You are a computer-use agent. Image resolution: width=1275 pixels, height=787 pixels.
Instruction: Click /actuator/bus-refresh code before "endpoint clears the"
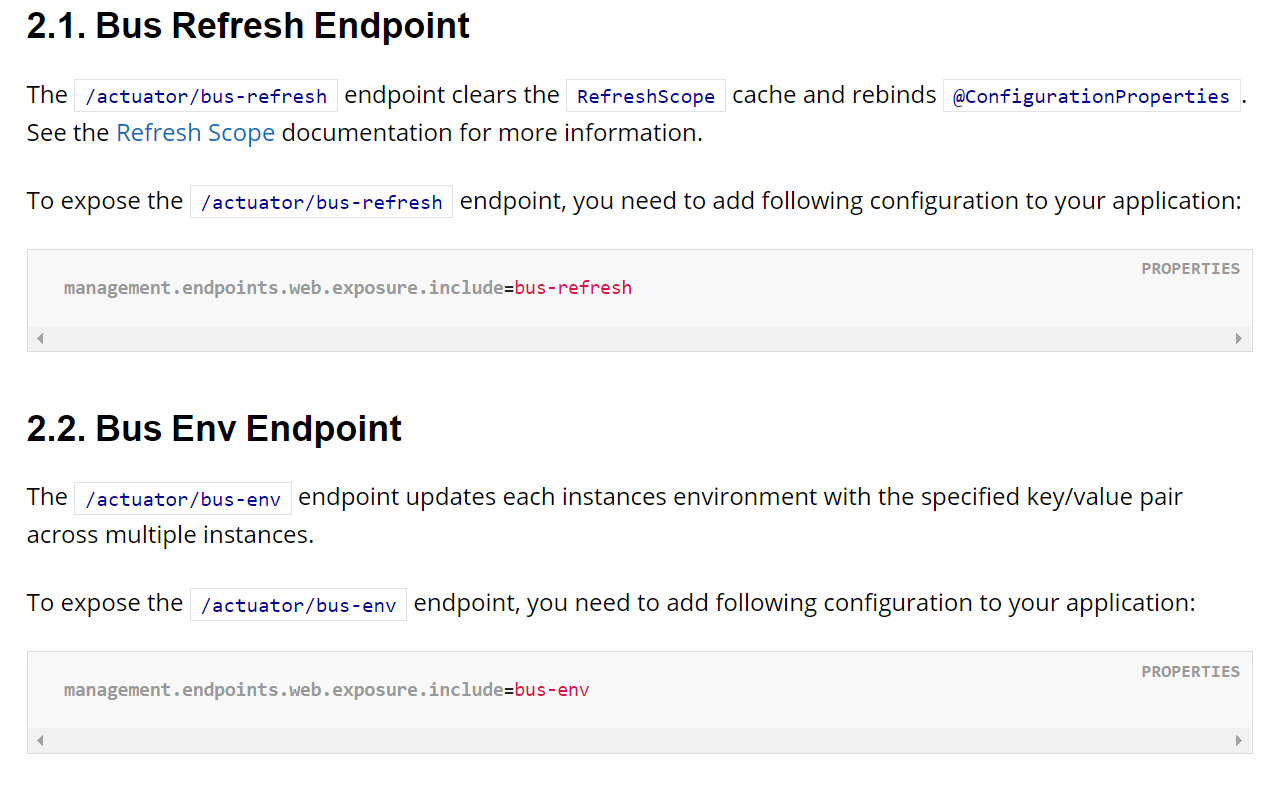point(206,97)
